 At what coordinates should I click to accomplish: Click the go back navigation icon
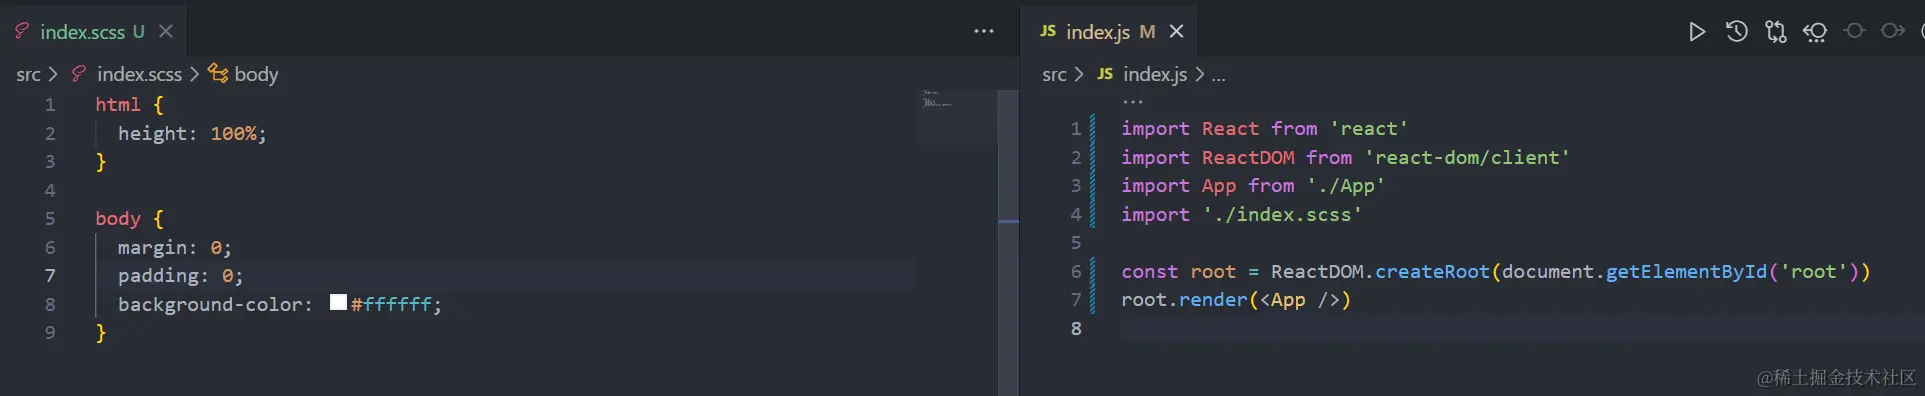[1815, 32]
